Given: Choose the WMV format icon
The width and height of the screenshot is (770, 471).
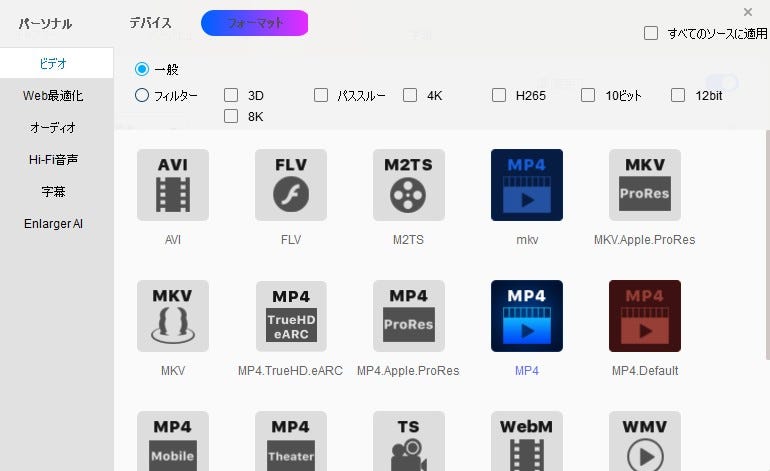Looking at the screenshot, I should tap(645, 441).
